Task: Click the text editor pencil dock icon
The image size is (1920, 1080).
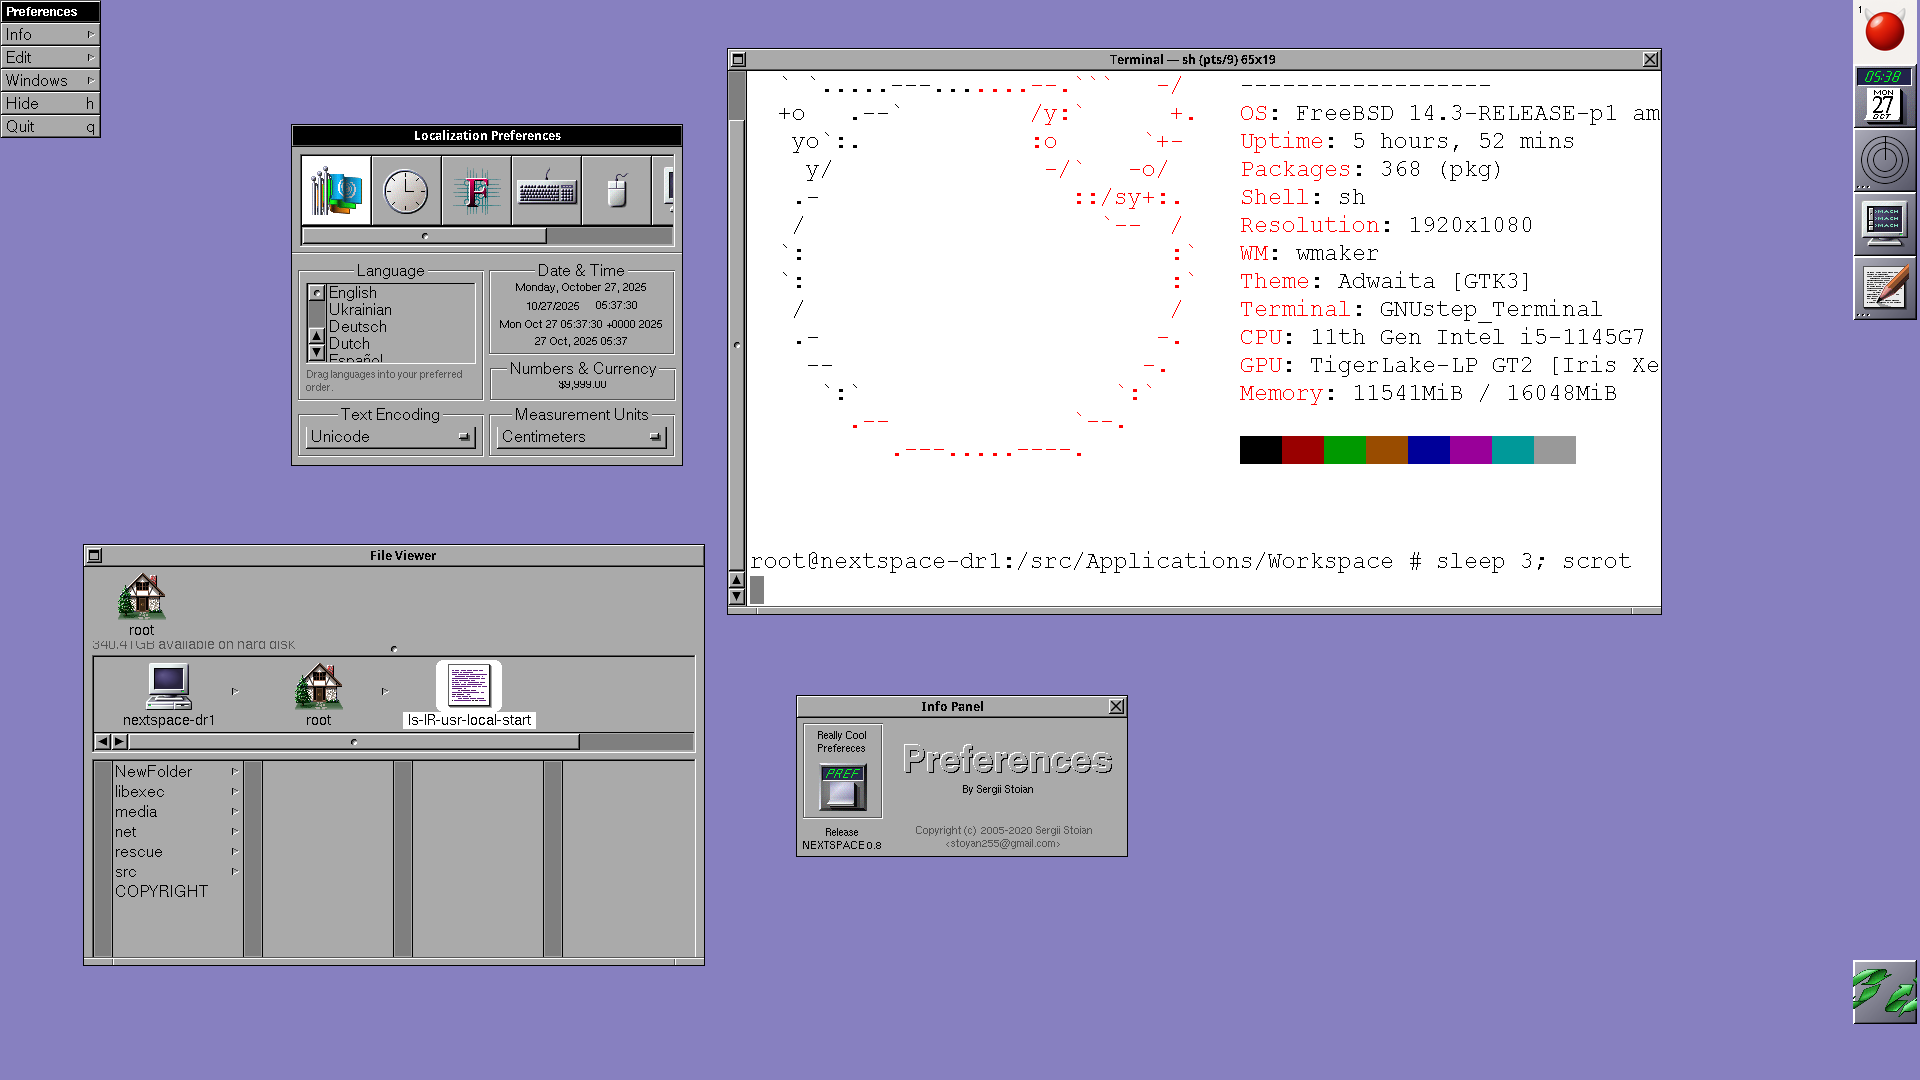Action: coord(1884,288)
